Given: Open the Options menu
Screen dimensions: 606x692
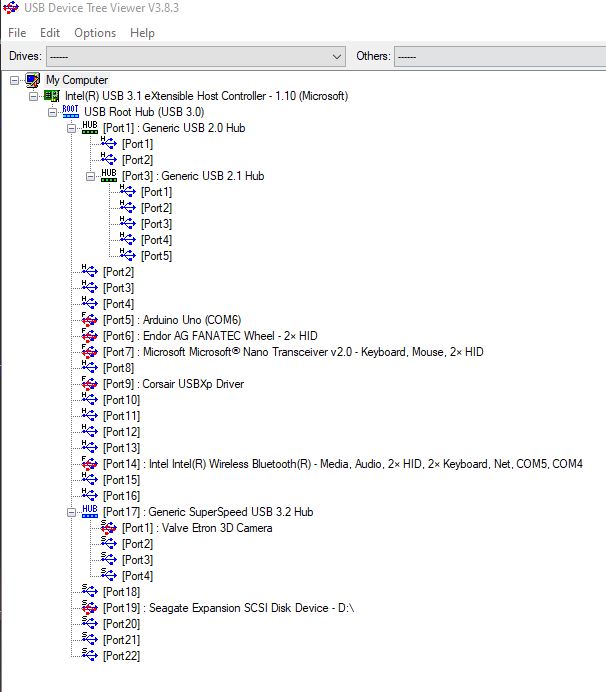Looking at the screenshot, I should (95, 33).
